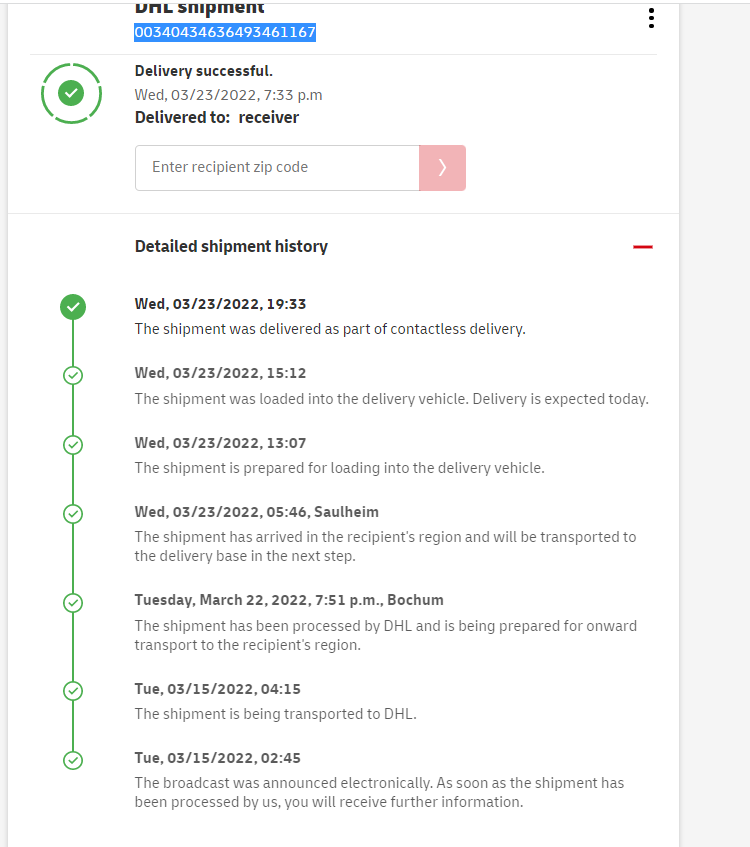Click the DHL shipment title
Viewport: 750px width, 847px height.
(x=200, y=9)
